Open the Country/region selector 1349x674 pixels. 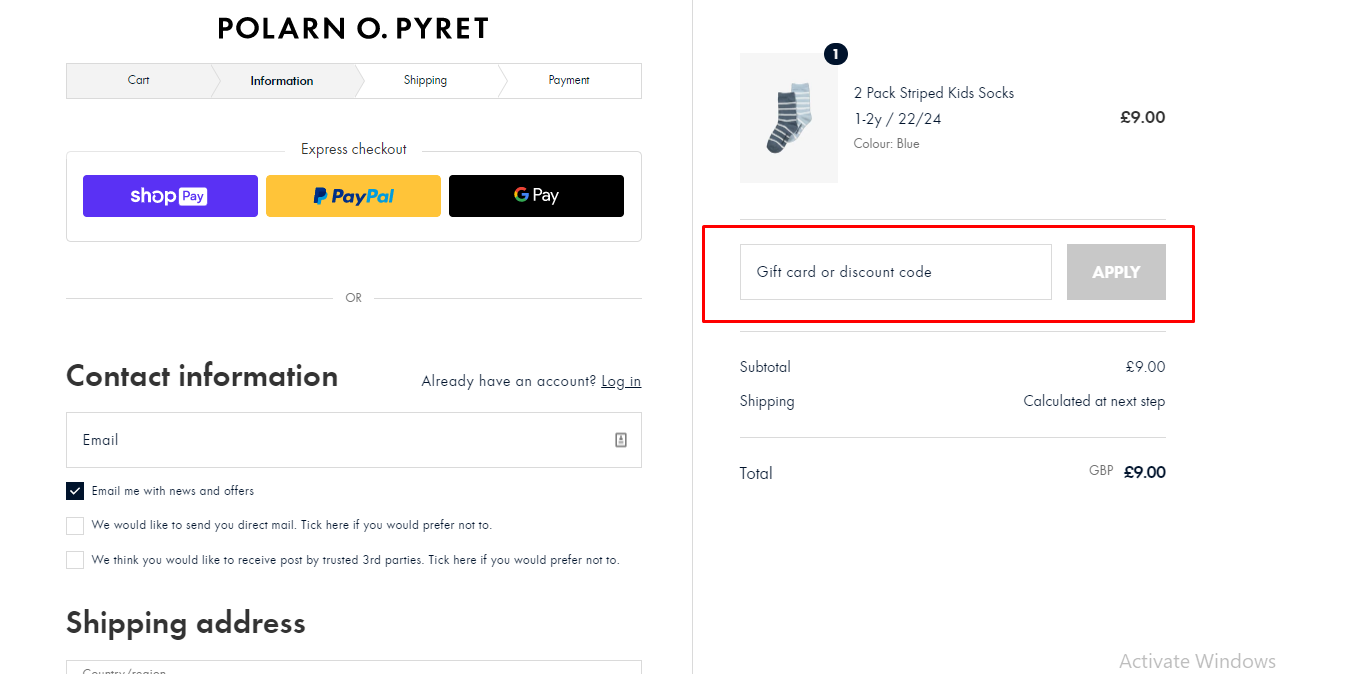[x=353, y=668]
